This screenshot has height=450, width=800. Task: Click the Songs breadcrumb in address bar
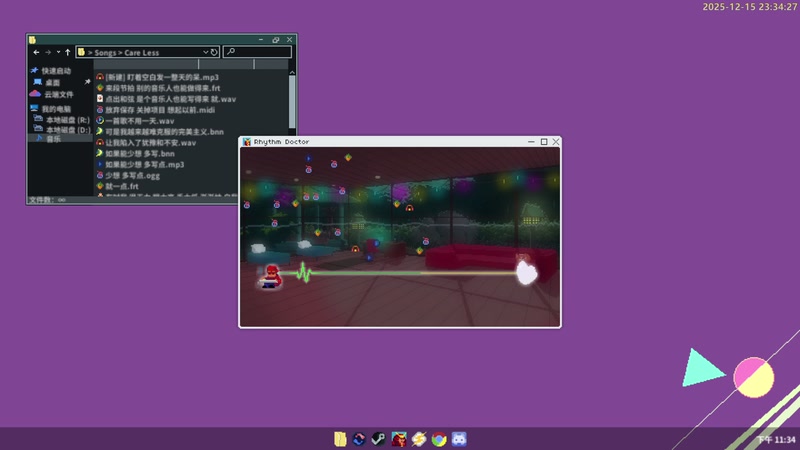[x=105, y=53]
